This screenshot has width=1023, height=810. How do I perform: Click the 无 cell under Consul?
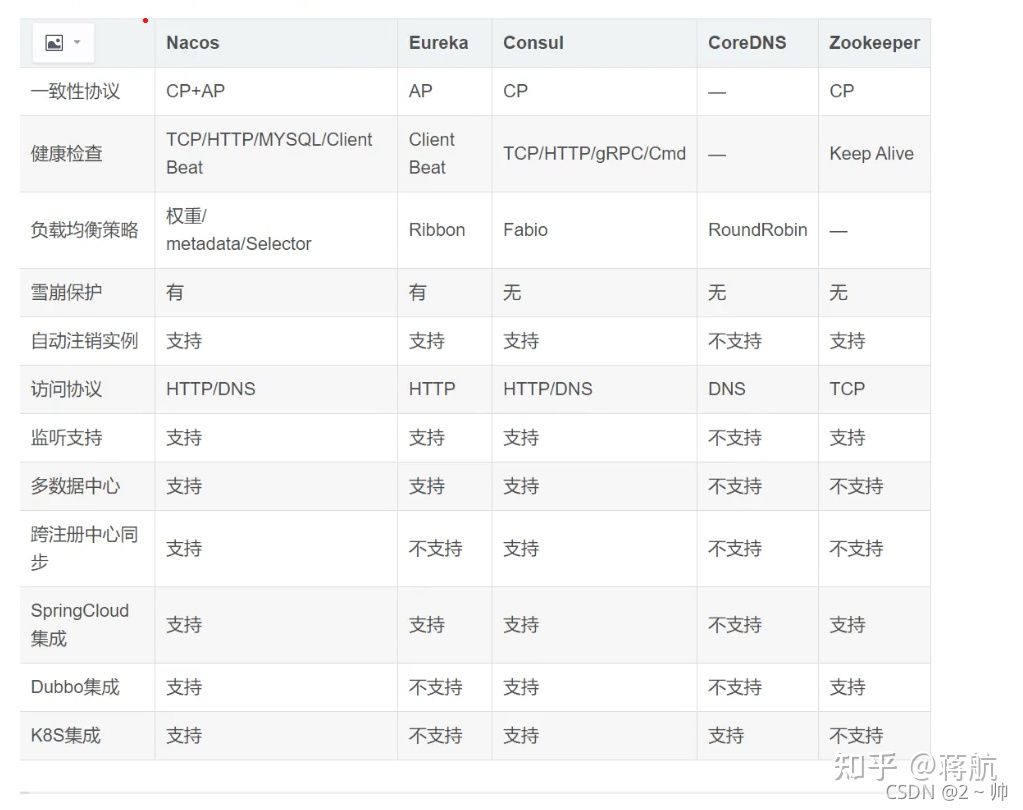[x=512, y=292]
